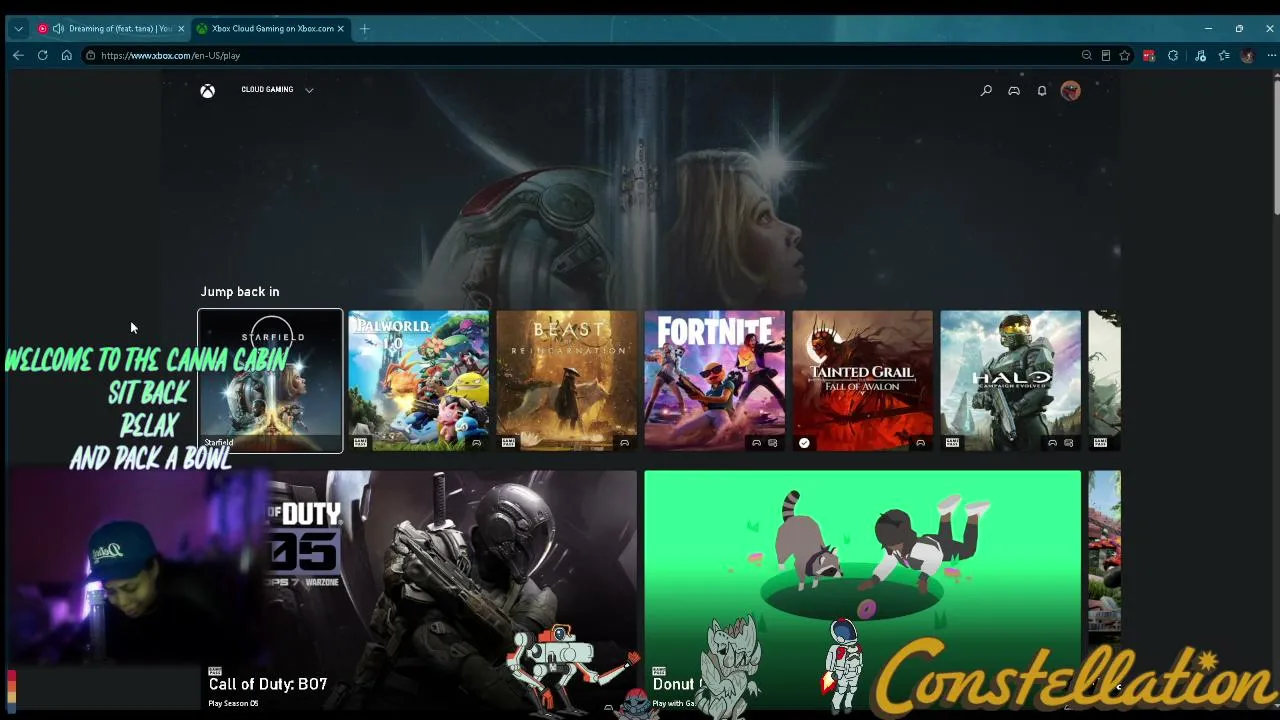Zoom out using the address bar magnifier
The width and height of the screenshot is (1280, 720).
coord(1087,56)
